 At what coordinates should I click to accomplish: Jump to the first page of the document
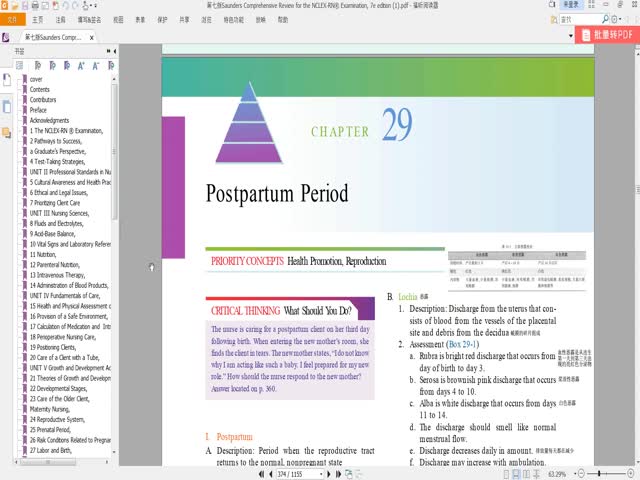pos(255,473)
